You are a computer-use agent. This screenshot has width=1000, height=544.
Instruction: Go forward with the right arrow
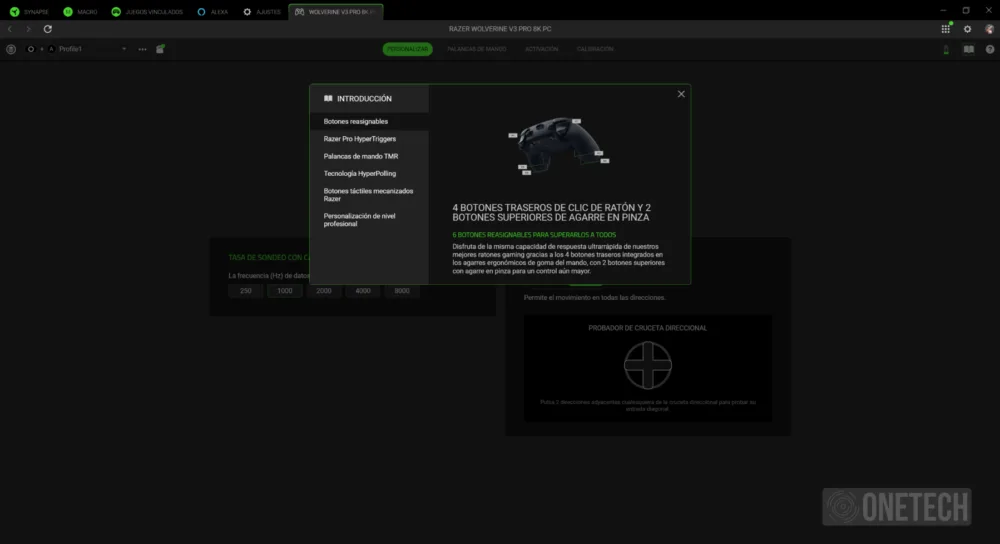28,29
